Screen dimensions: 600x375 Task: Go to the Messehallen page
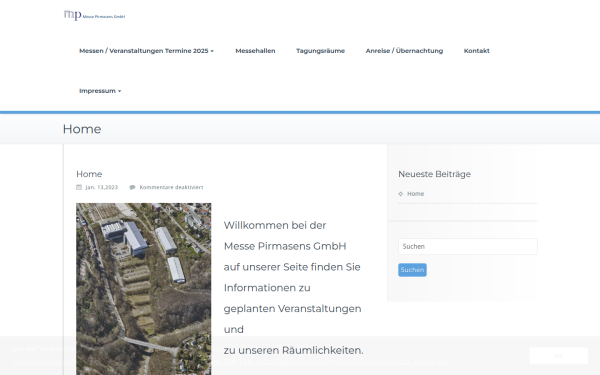tap(255, 51)
